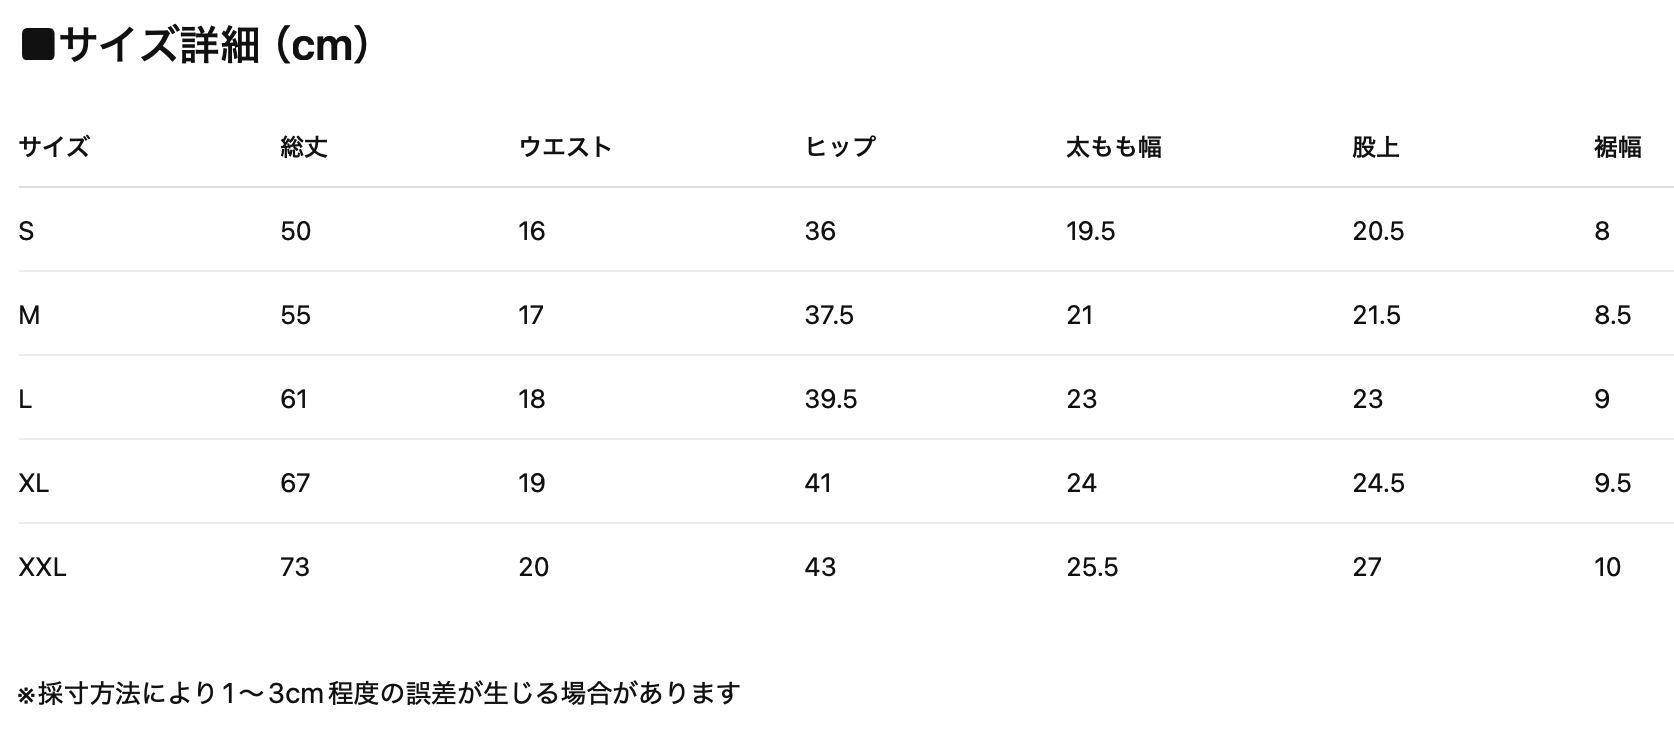Click the 採寸方法 measurement error note

pyautogui.click(x=379, y=692)
